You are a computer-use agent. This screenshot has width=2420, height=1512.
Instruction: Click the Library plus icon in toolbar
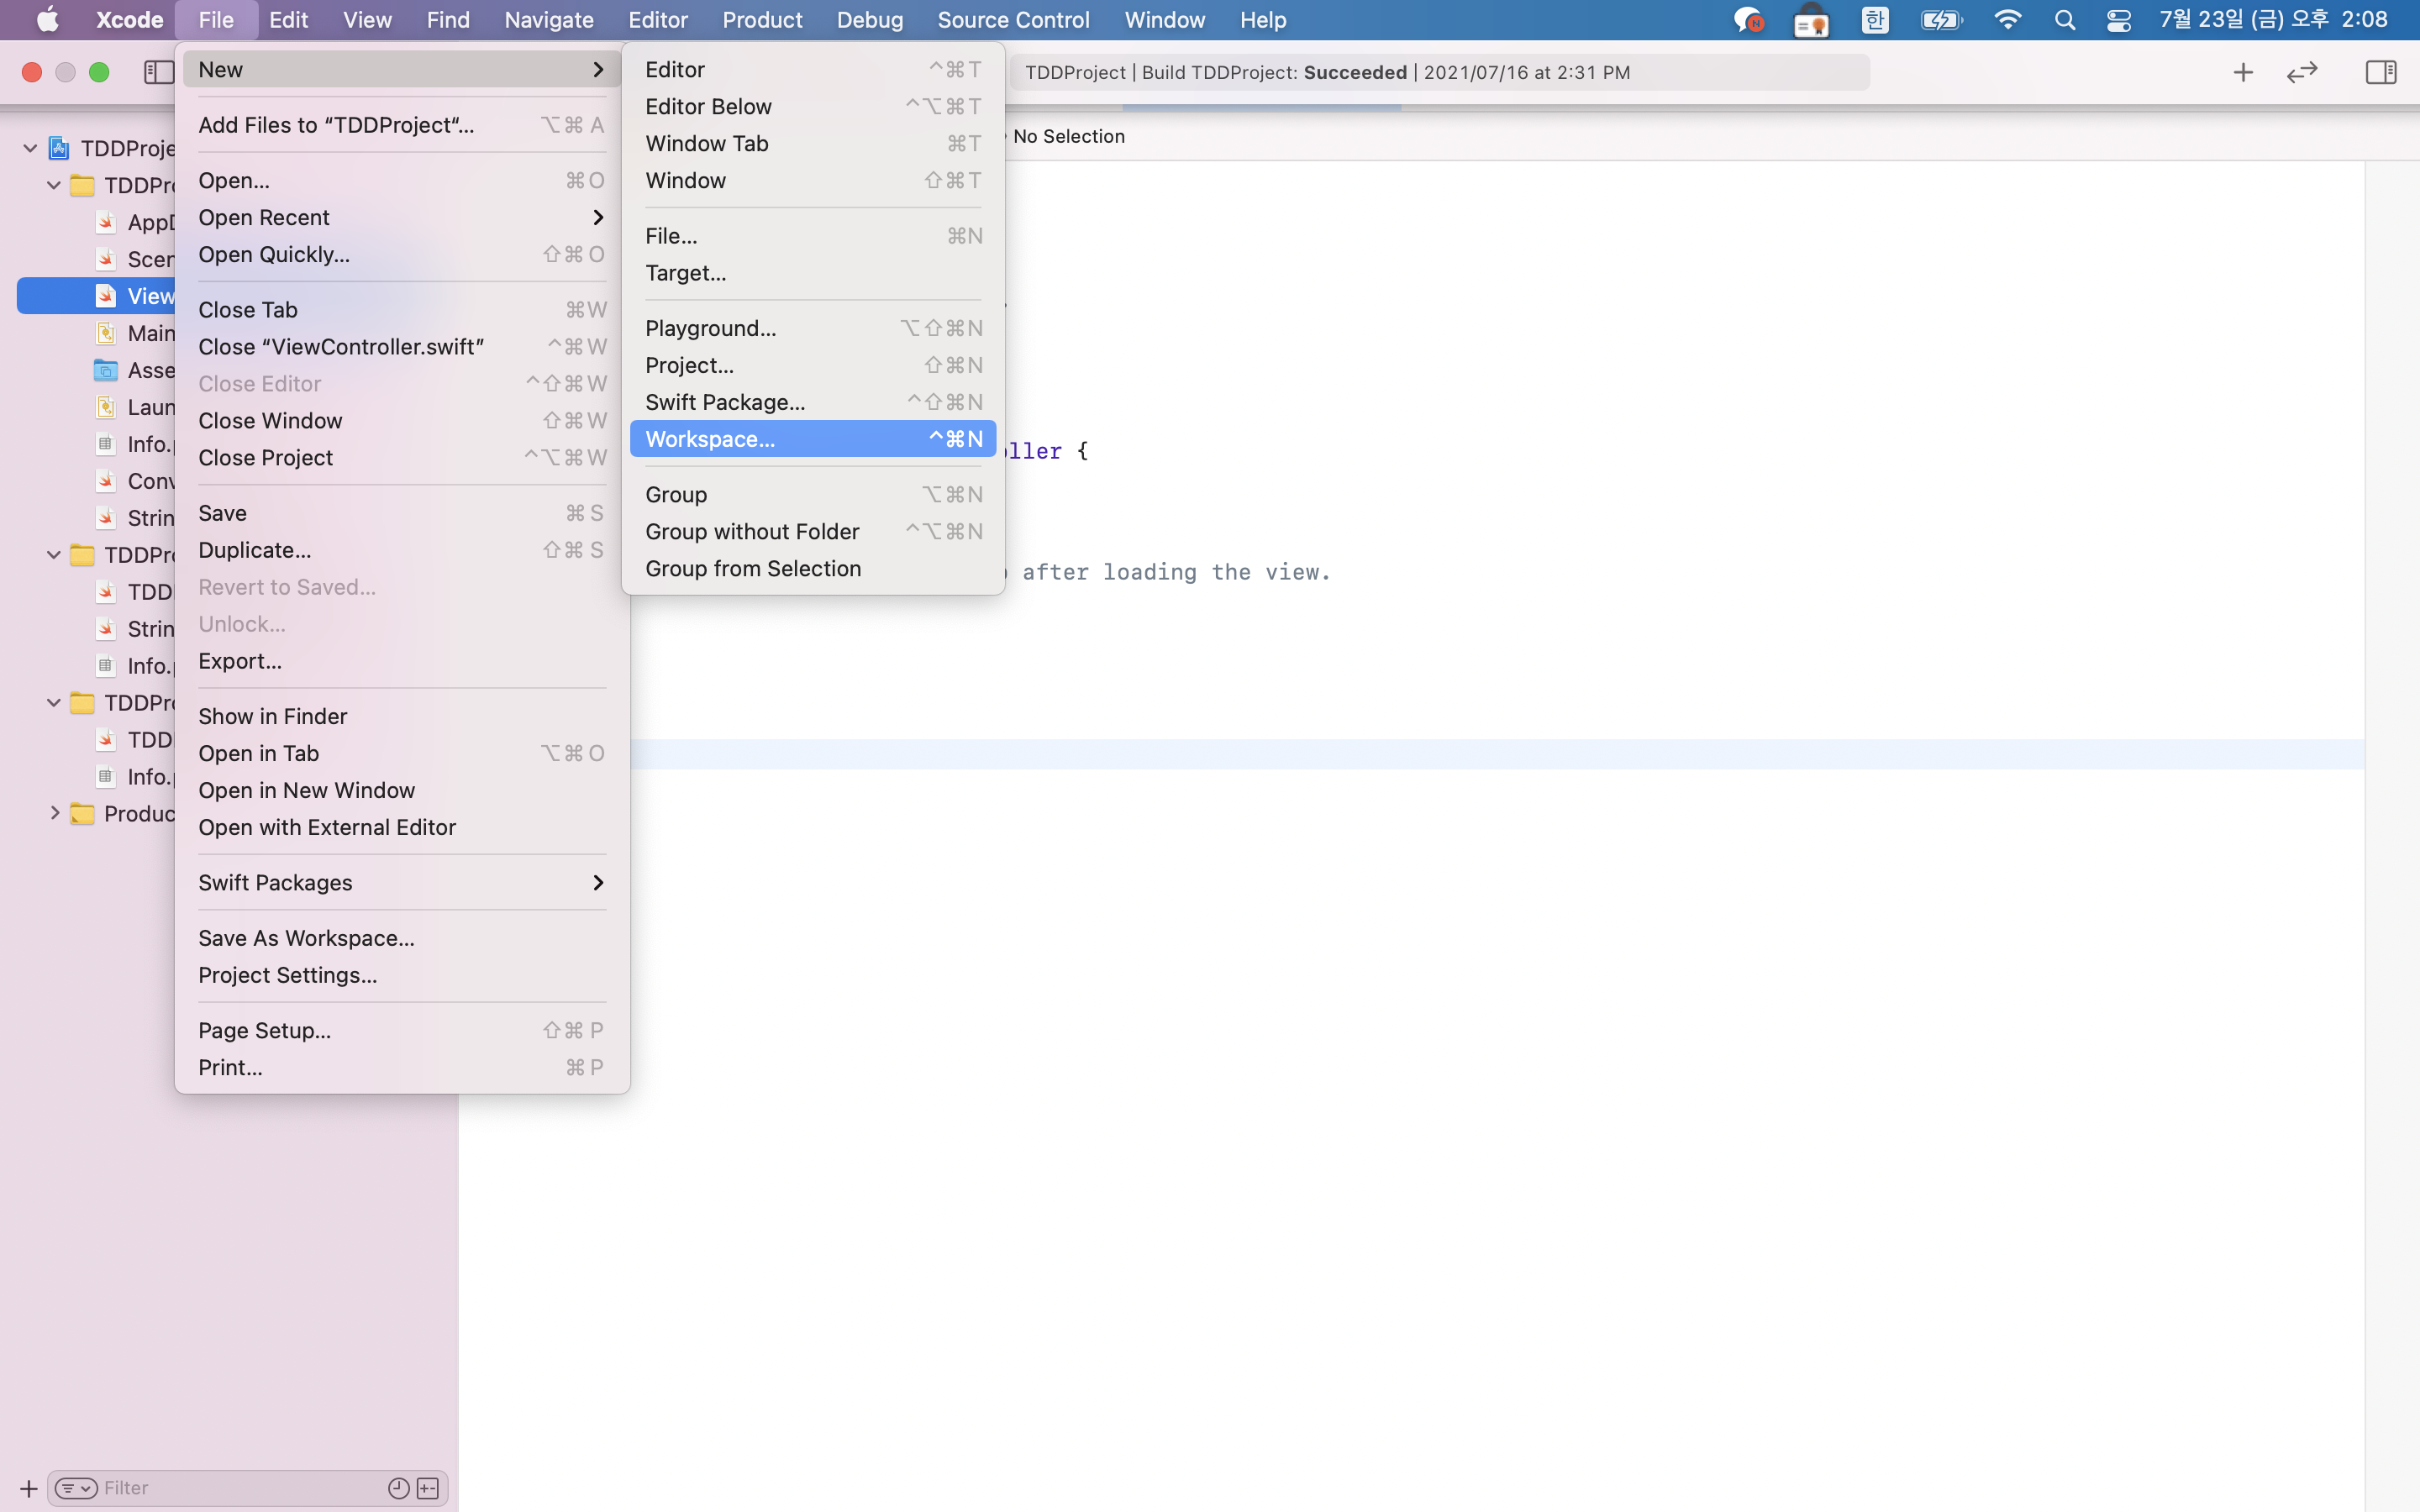click(x=2243, y=72)
